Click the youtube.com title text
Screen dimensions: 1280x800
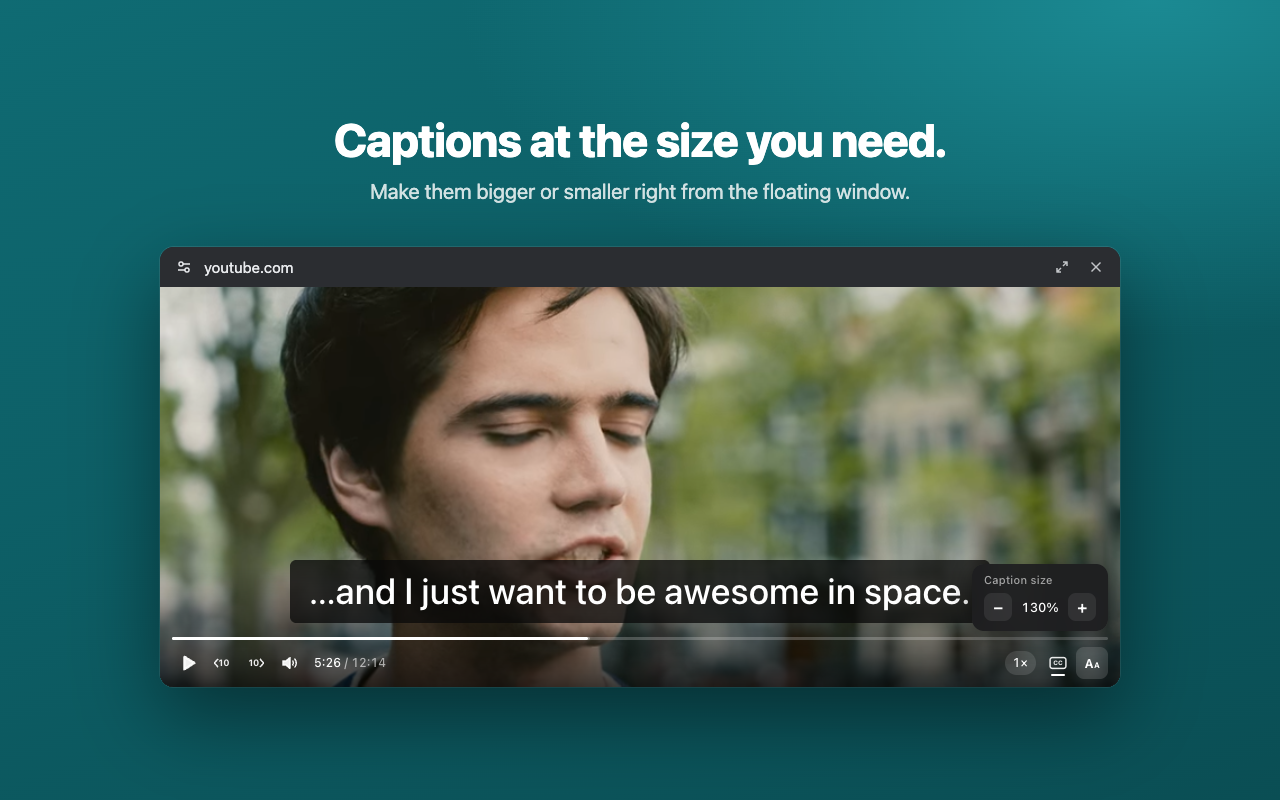coord(249,268)
